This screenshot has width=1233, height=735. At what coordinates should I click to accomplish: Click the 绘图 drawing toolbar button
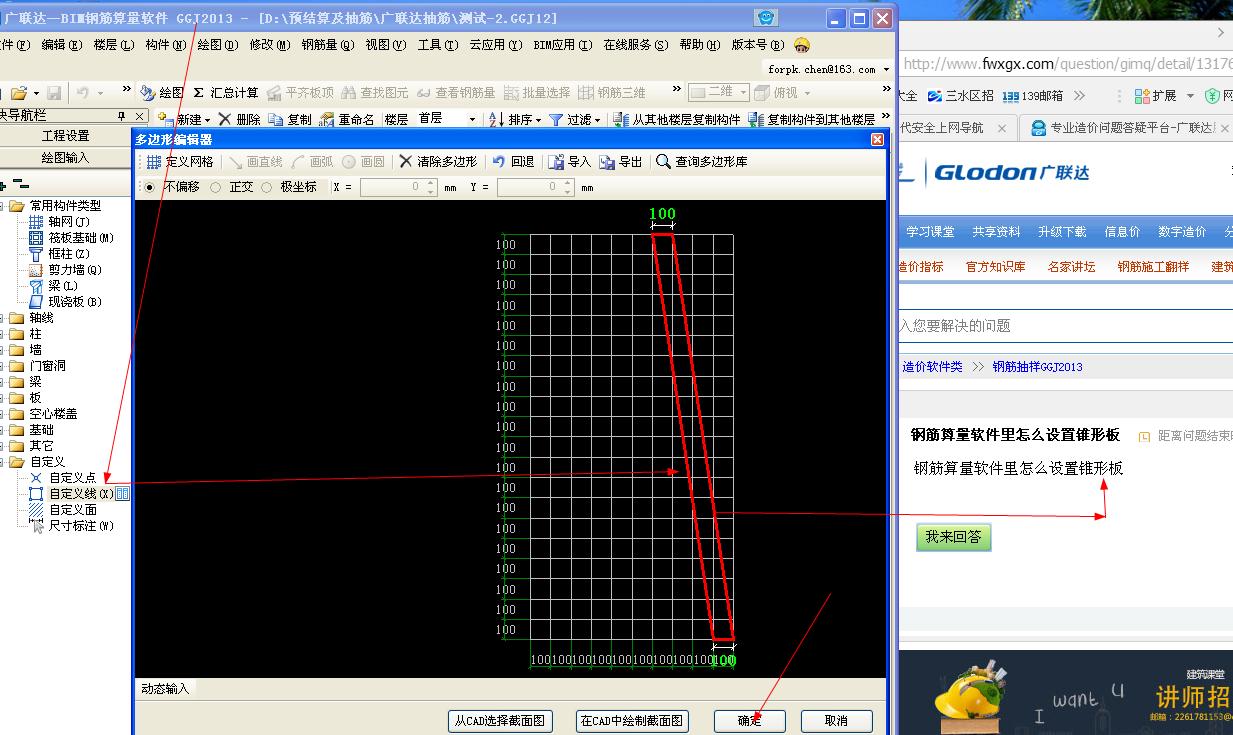pyautogui.click(x=162, y=92)
